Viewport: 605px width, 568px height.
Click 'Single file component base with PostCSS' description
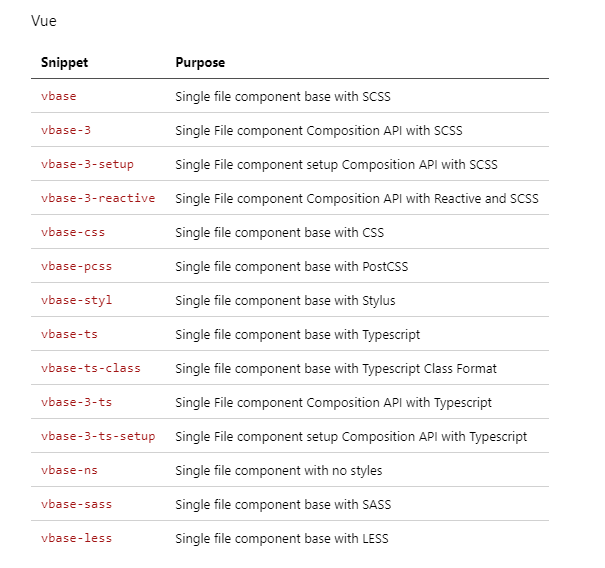[292, 267]
